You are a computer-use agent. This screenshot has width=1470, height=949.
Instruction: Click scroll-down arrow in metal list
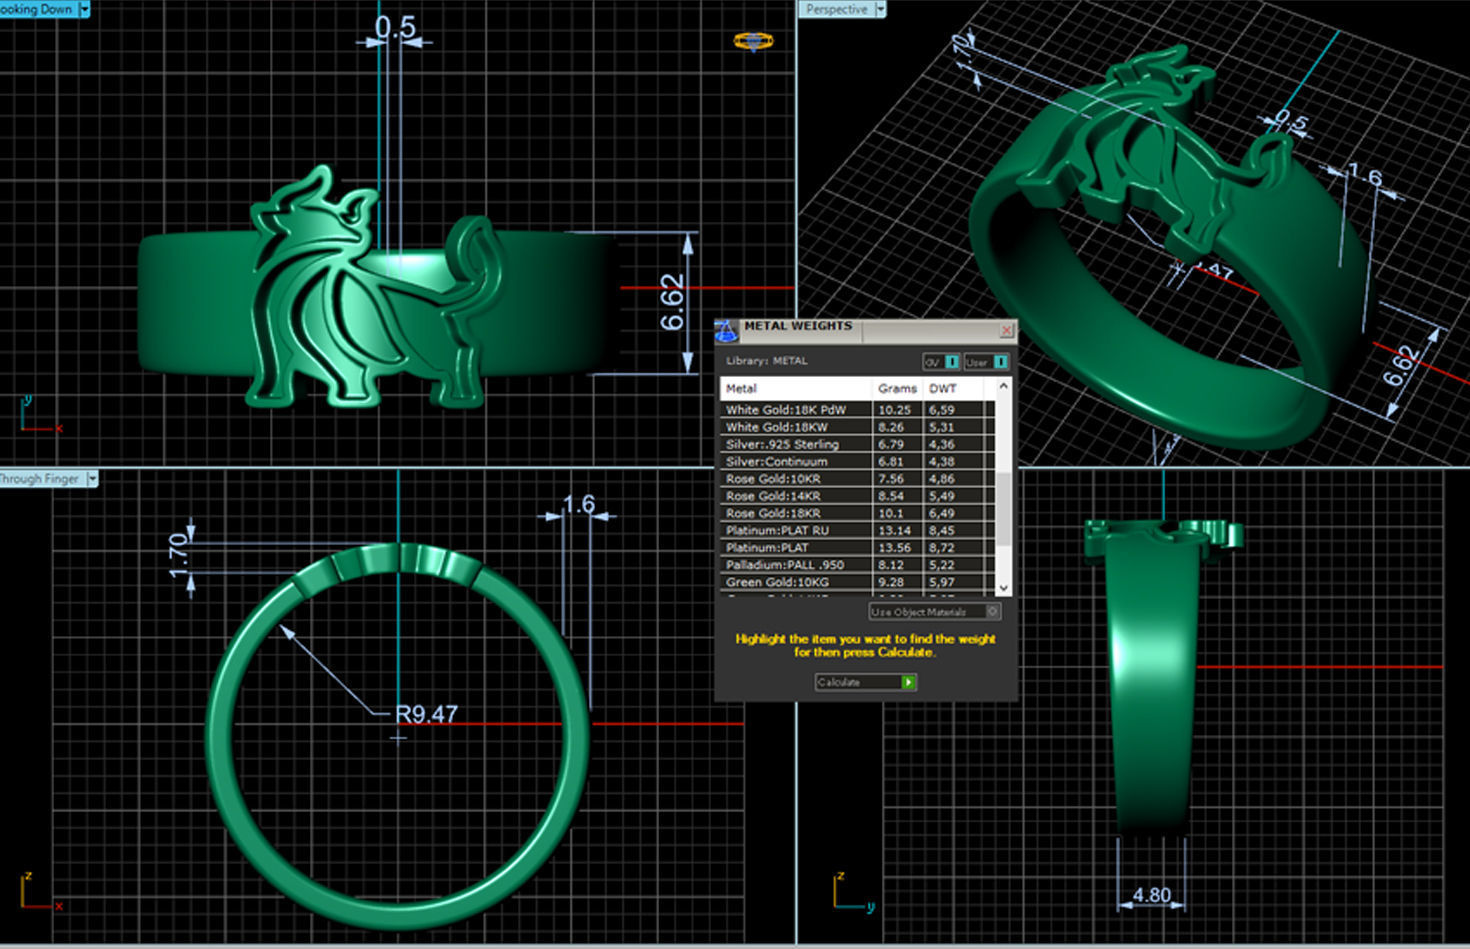pos(1004,588)
